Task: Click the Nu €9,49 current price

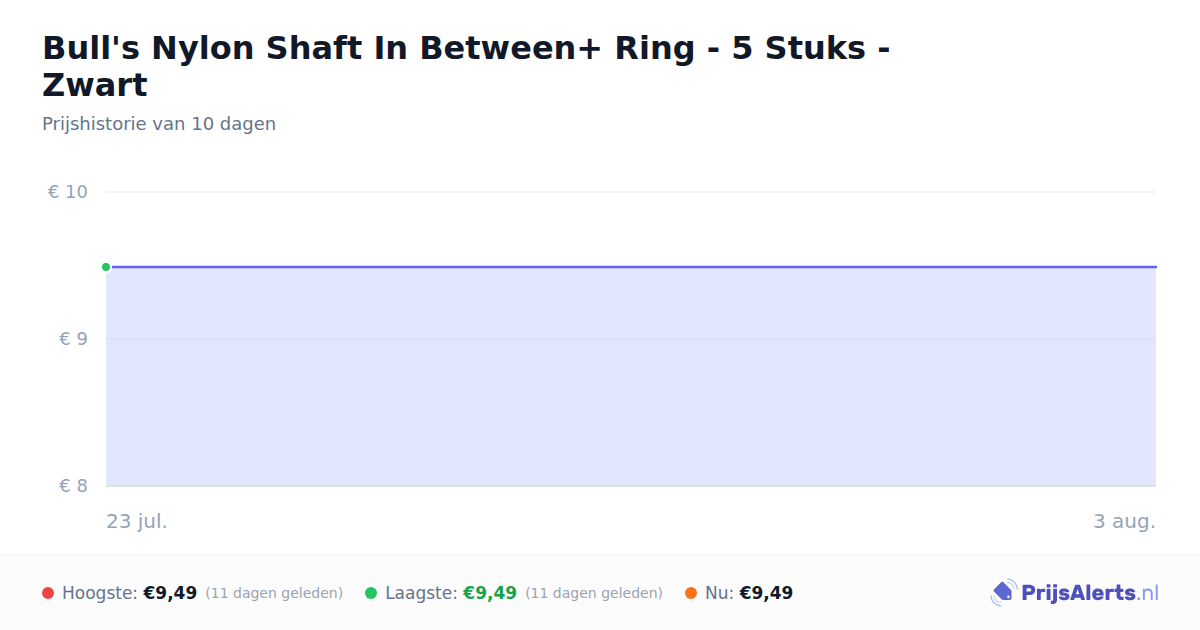Action: pyautogui.click(x=766, y=593)
